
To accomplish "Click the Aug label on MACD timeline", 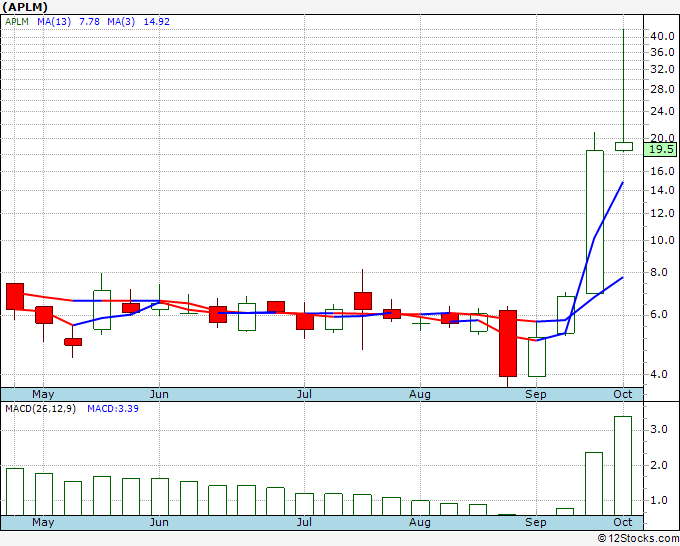I will pyautogui.click(x=420, y=522).
